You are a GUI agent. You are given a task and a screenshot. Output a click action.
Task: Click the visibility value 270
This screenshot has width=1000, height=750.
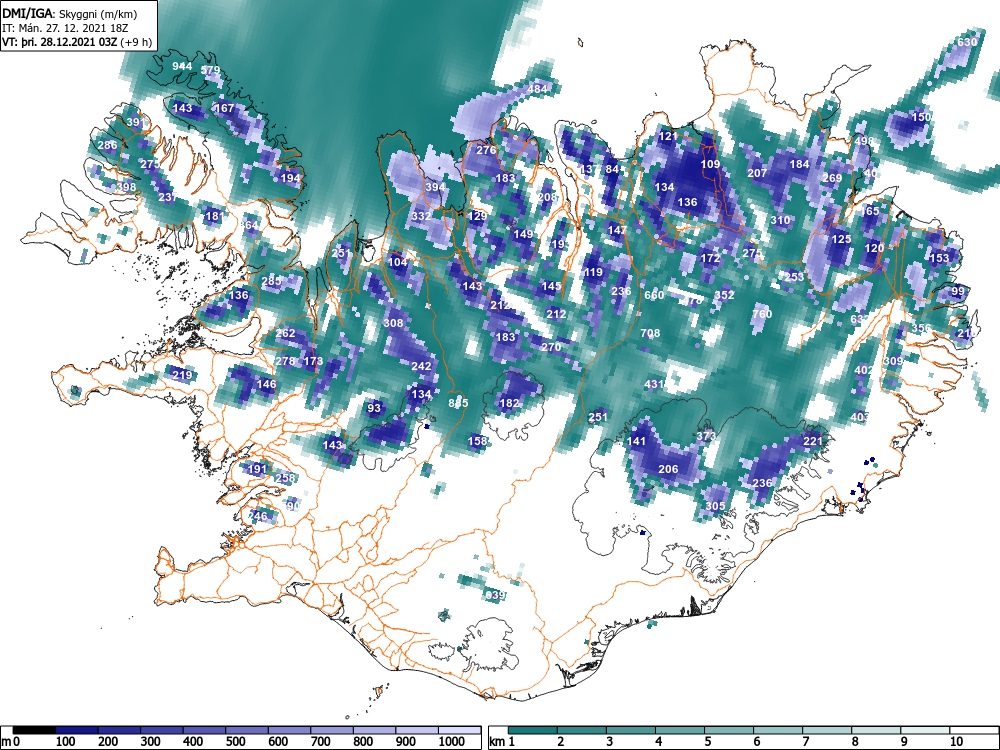coord(551,347)
